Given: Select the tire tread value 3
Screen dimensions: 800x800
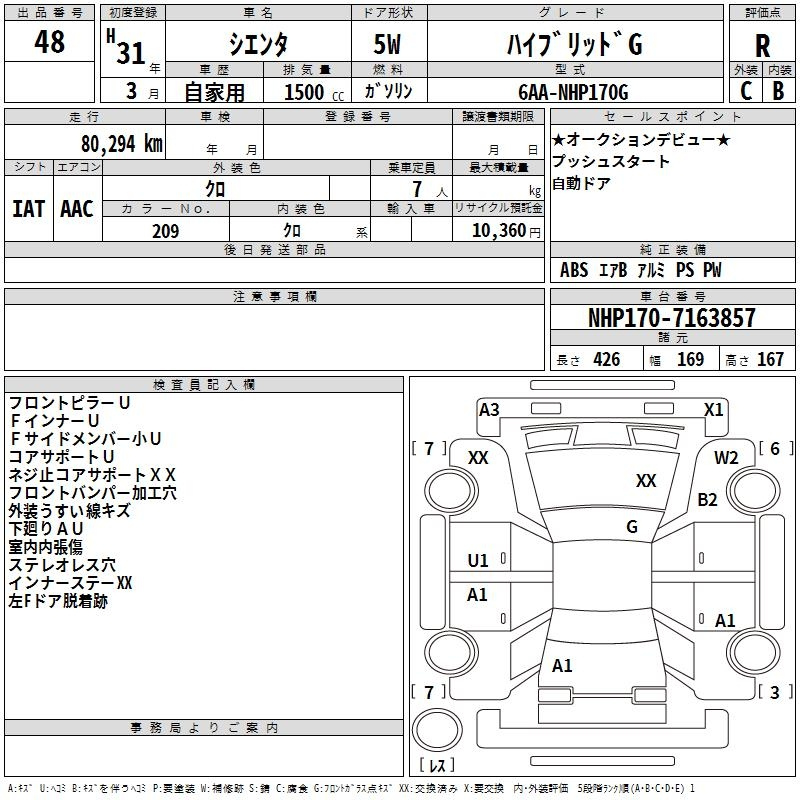Looking at the screenshot, I should (x=774, y=692).
